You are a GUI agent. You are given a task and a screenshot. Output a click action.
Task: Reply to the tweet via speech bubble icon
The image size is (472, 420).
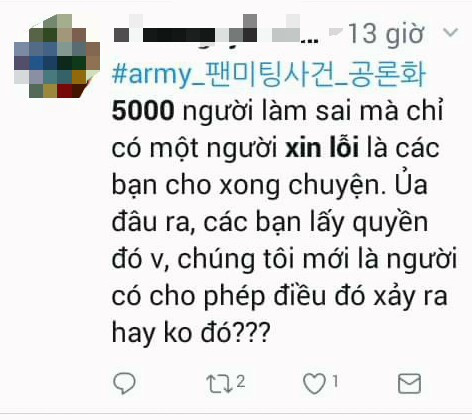124,383
